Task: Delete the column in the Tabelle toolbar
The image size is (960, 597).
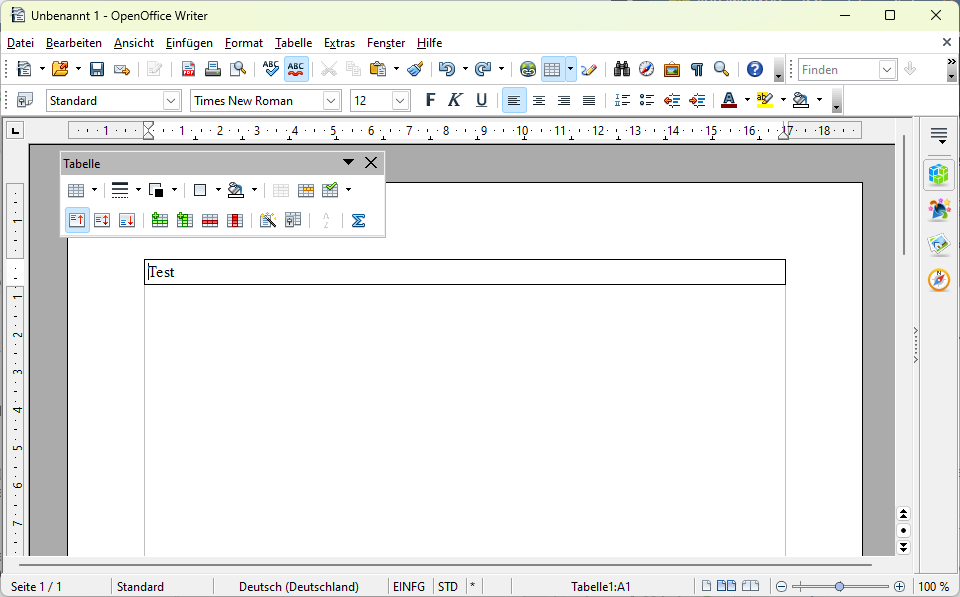Action: coord(235,220)
